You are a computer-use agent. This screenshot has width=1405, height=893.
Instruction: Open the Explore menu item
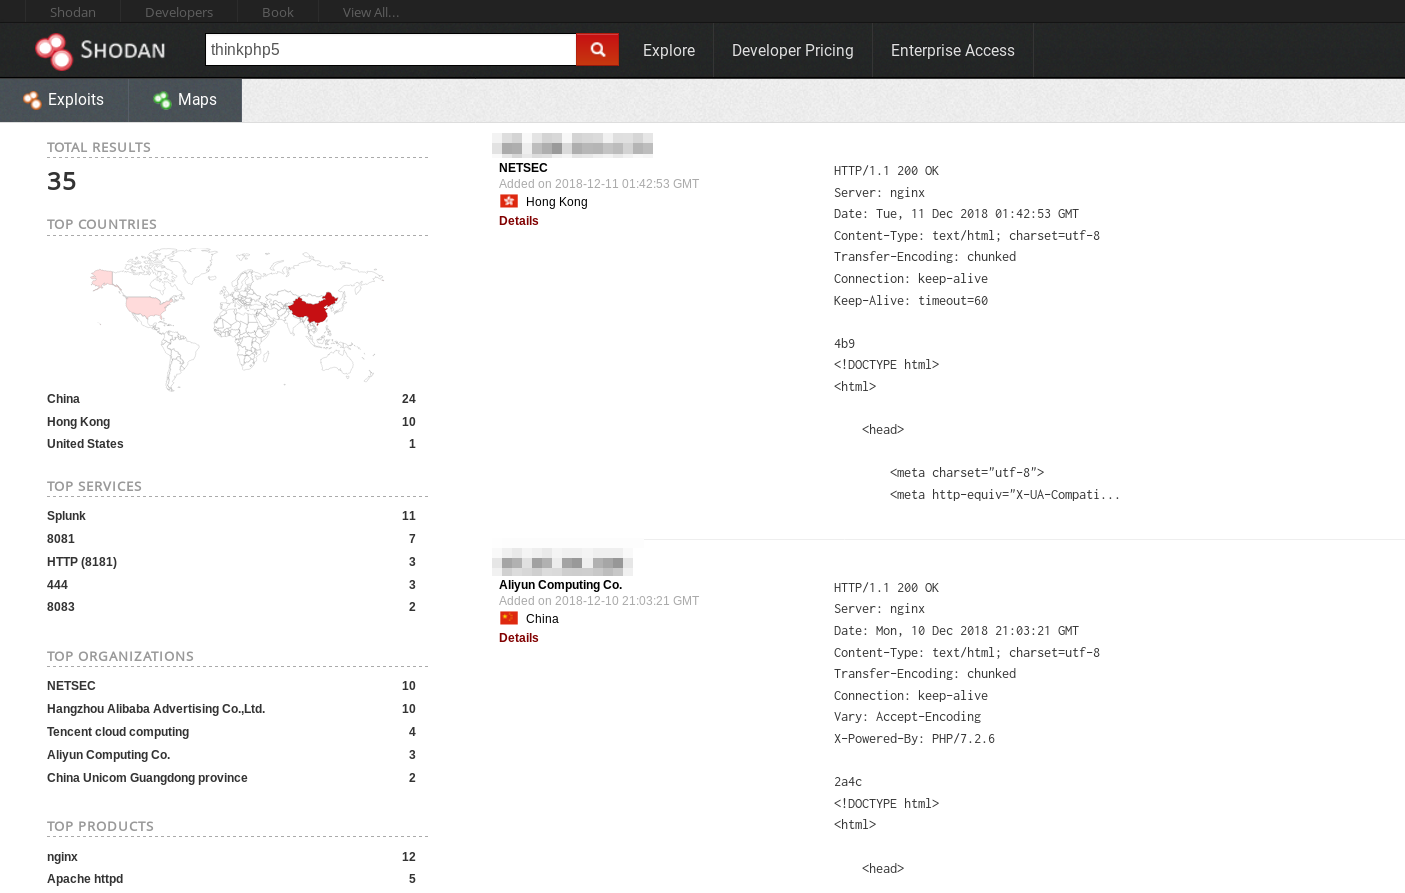click(x=668, y=50)
